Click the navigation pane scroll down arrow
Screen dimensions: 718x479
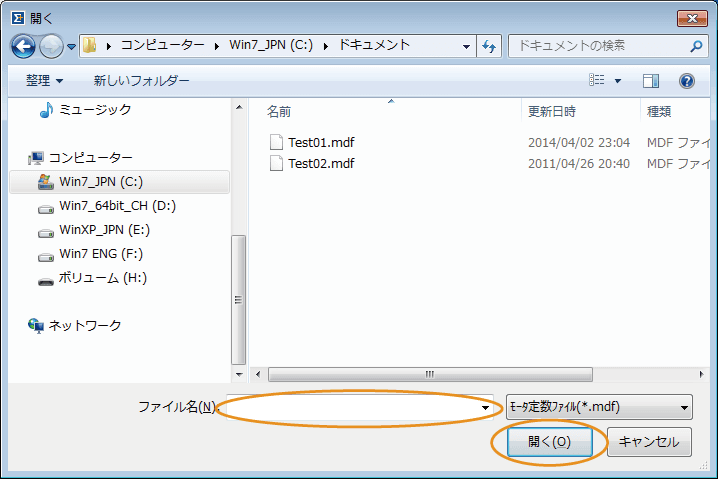239,375
